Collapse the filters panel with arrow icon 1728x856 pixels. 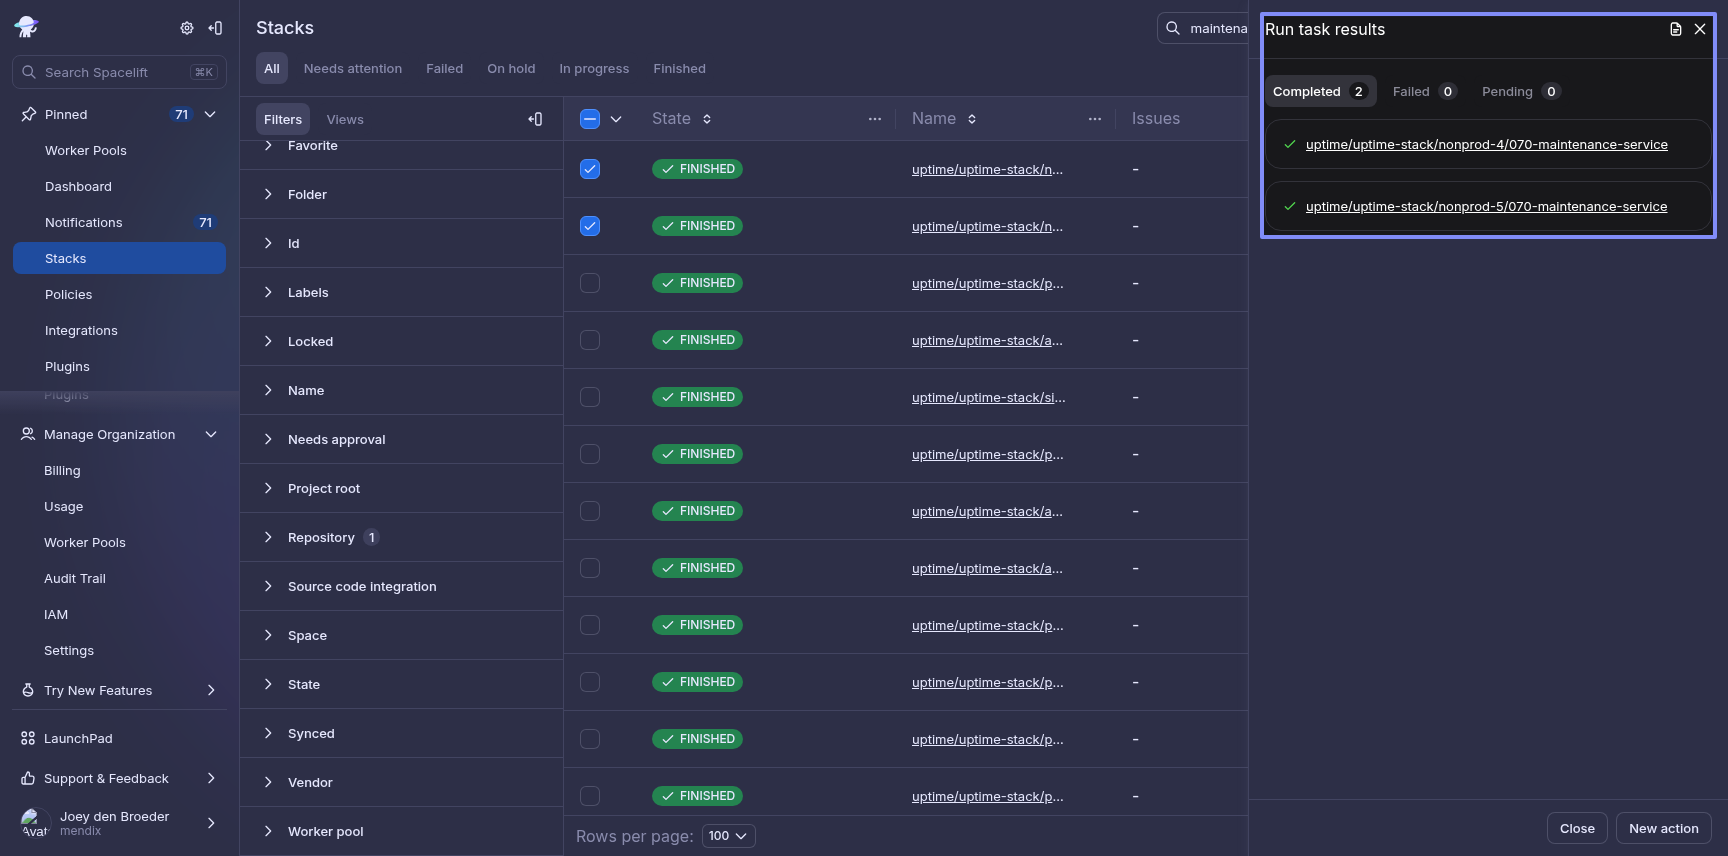click(535, 119)
